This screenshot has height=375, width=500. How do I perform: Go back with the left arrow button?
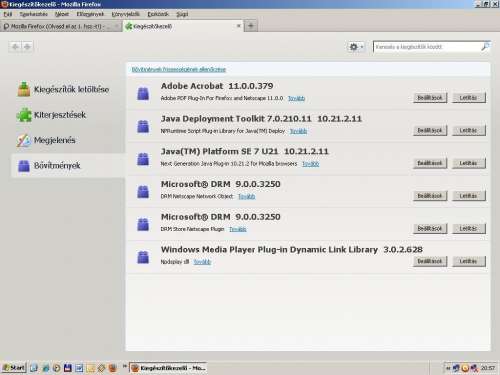click(15, 47)
